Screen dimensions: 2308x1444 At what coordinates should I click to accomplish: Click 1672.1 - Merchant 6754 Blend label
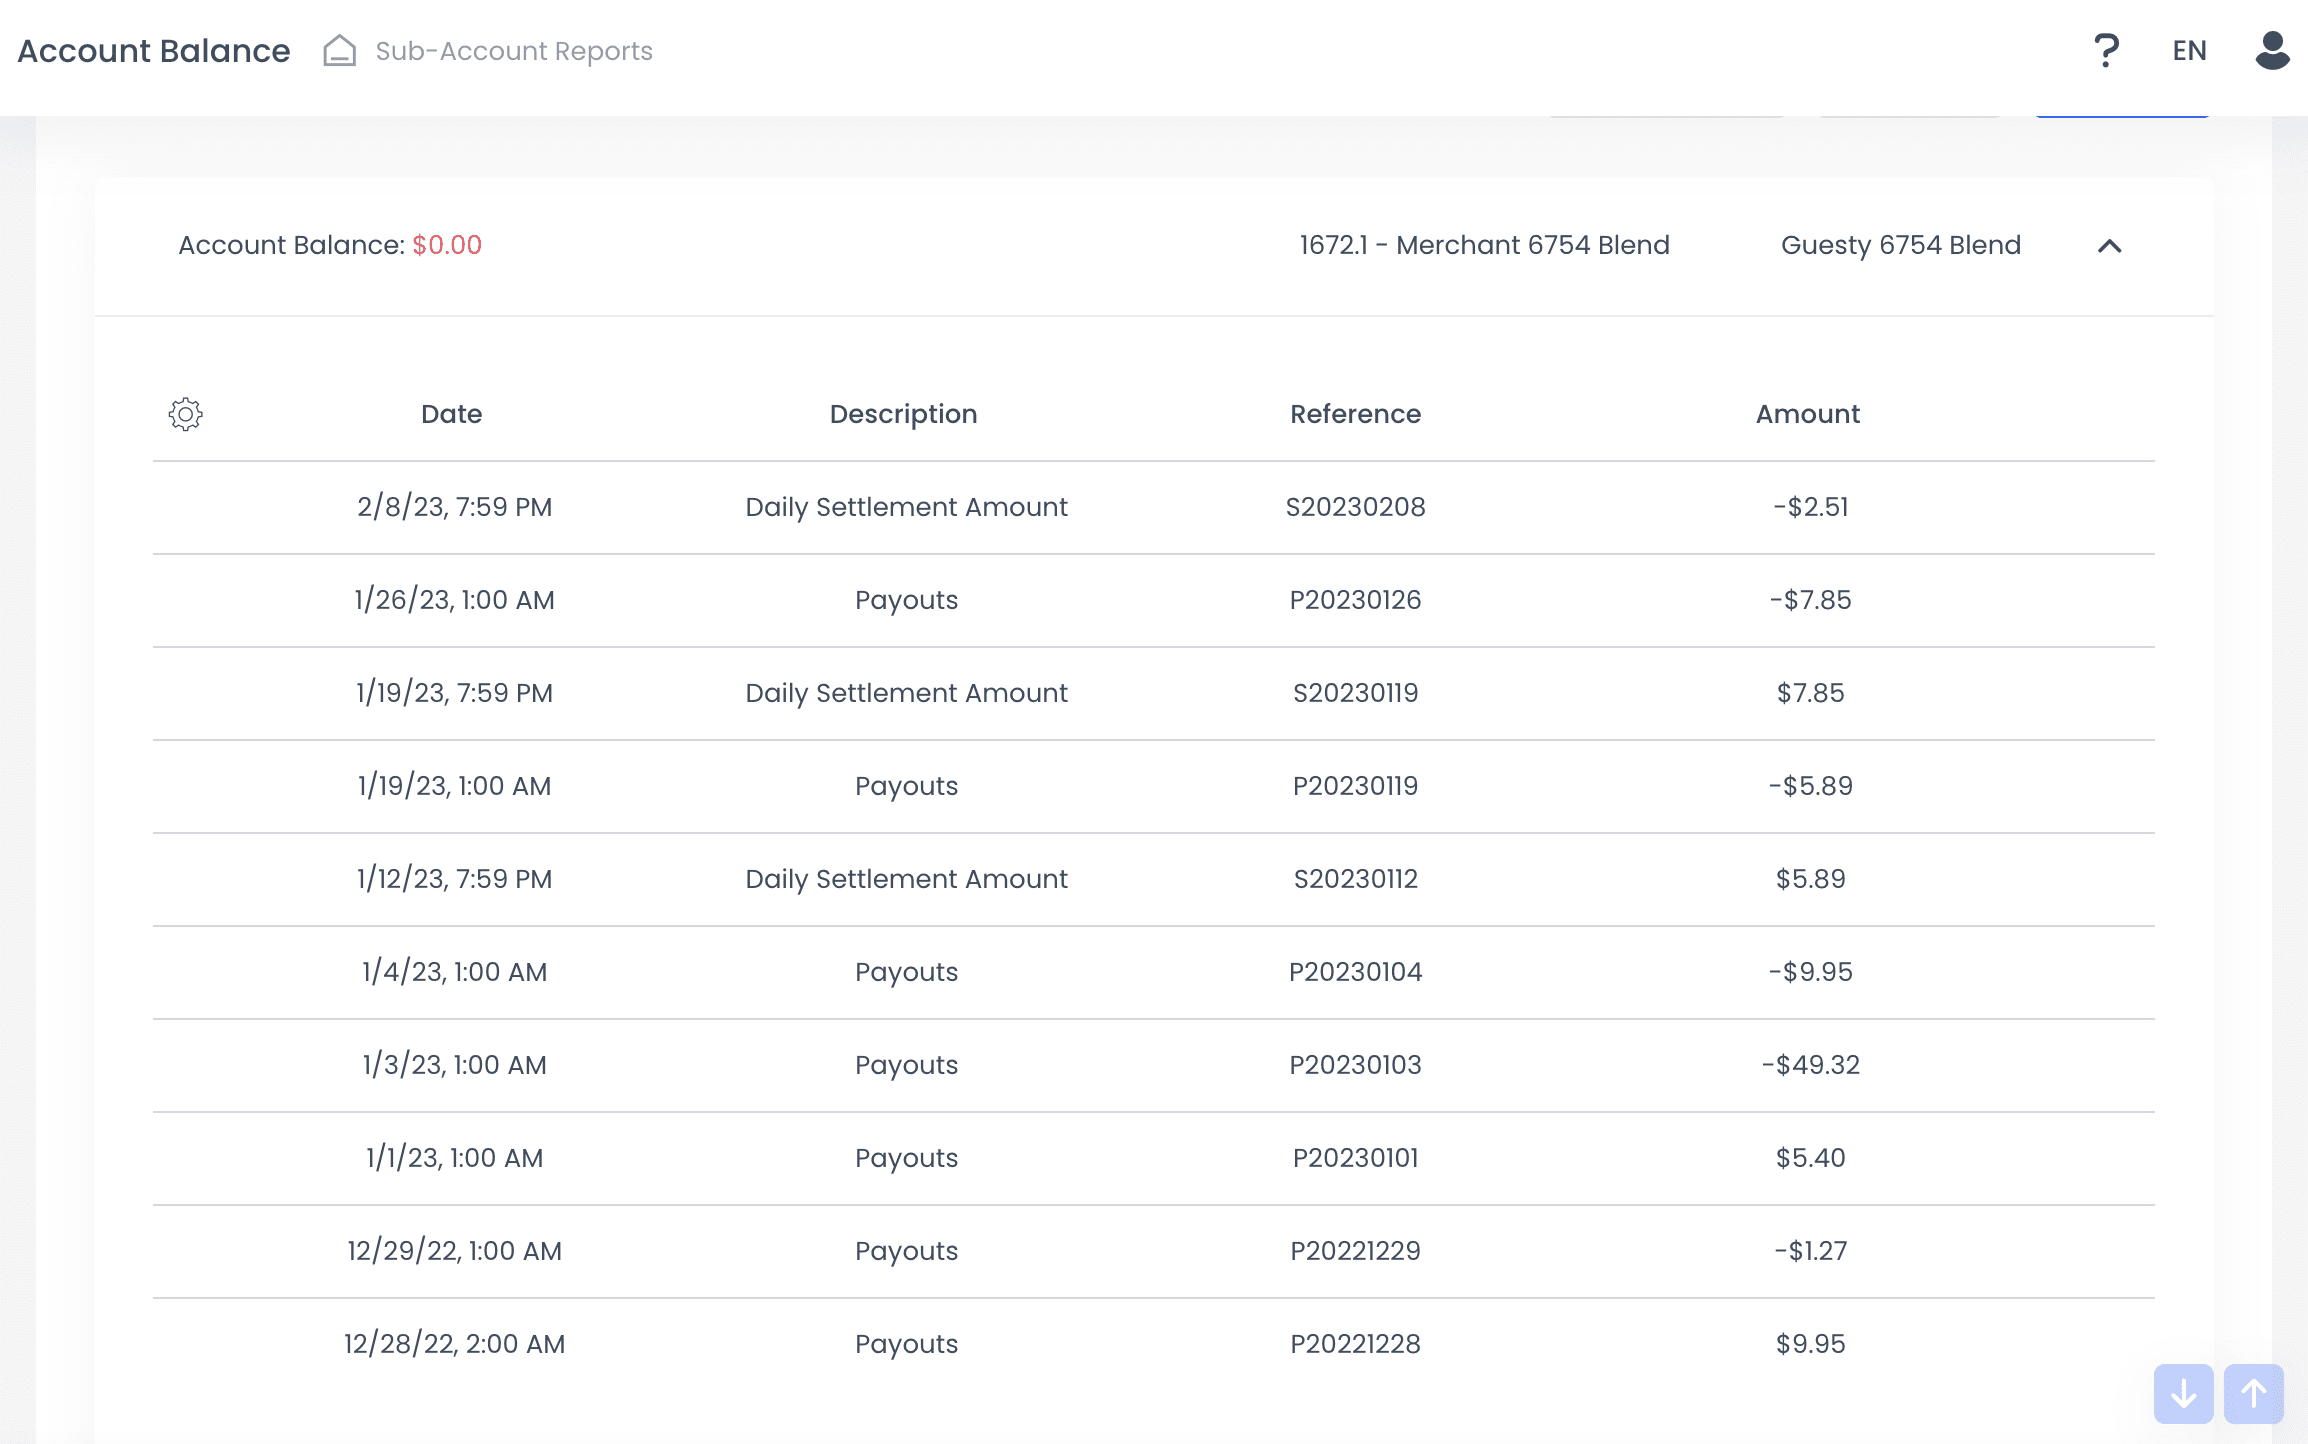point(1484,245)
